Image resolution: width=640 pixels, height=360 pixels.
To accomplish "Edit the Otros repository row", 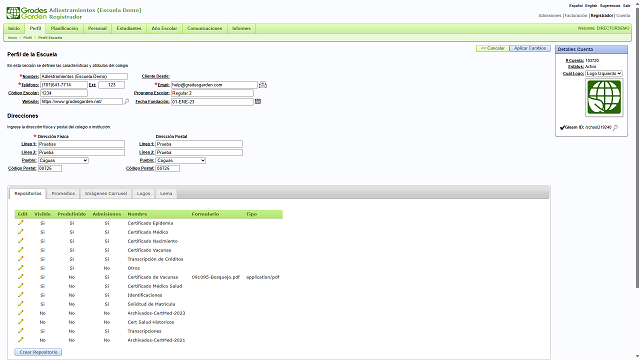I will [20, 268].
